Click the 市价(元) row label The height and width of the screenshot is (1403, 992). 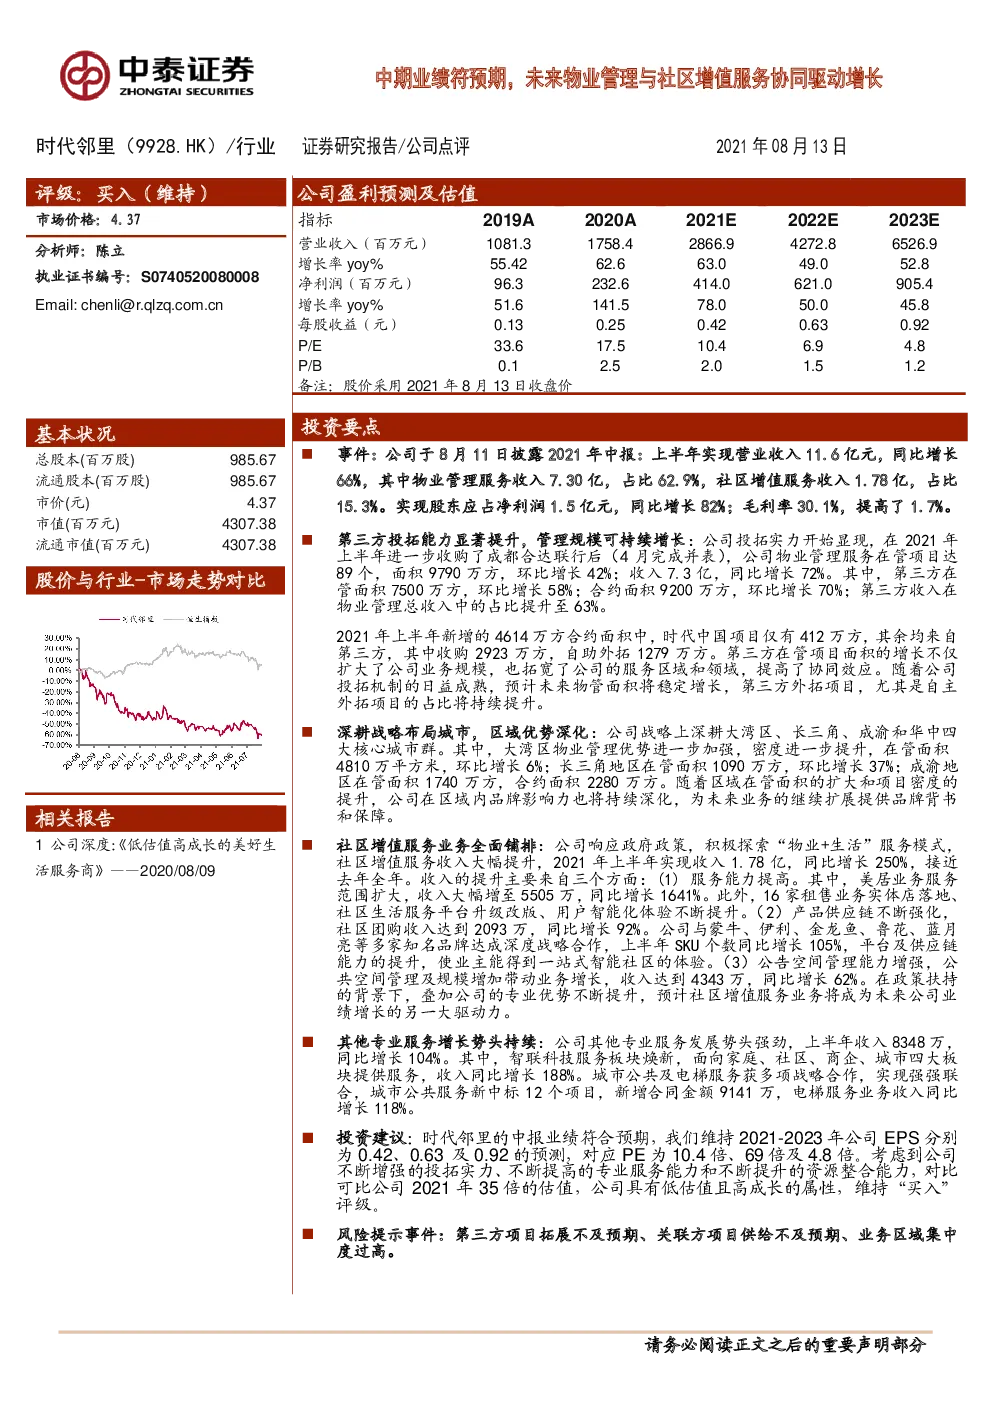(63, 503)
